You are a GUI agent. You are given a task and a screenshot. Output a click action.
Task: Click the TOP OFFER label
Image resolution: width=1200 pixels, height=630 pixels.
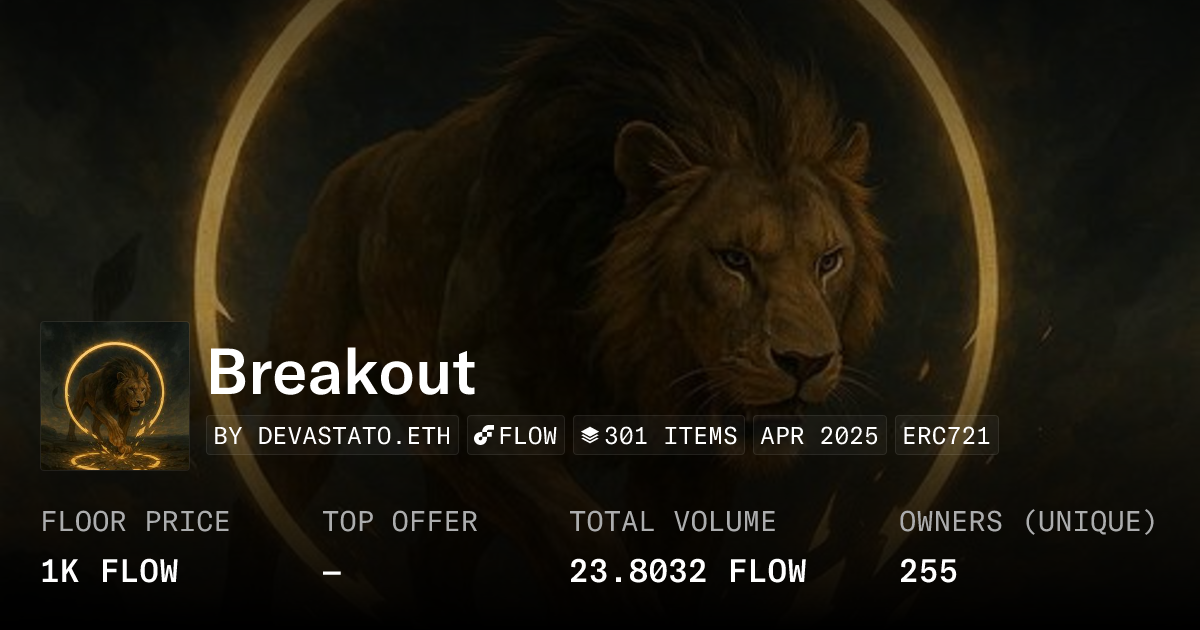coord(400,522)
